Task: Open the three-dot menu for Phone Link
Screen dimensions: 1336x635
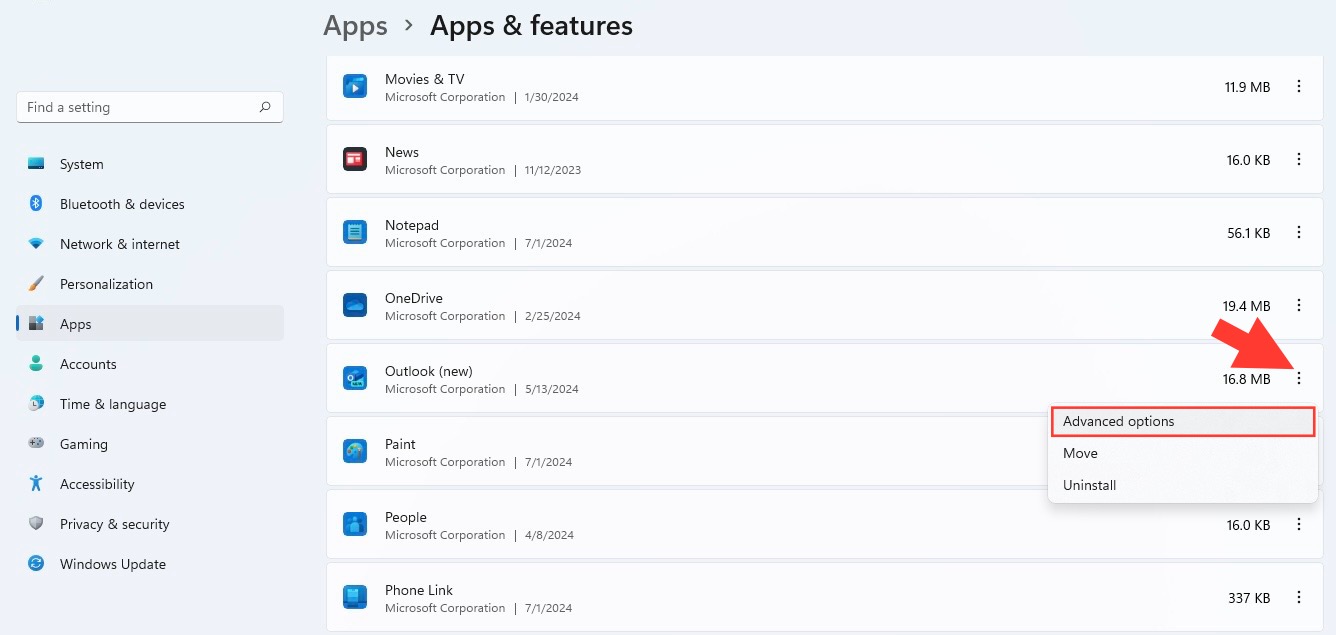Action: tap(1299, 598)
